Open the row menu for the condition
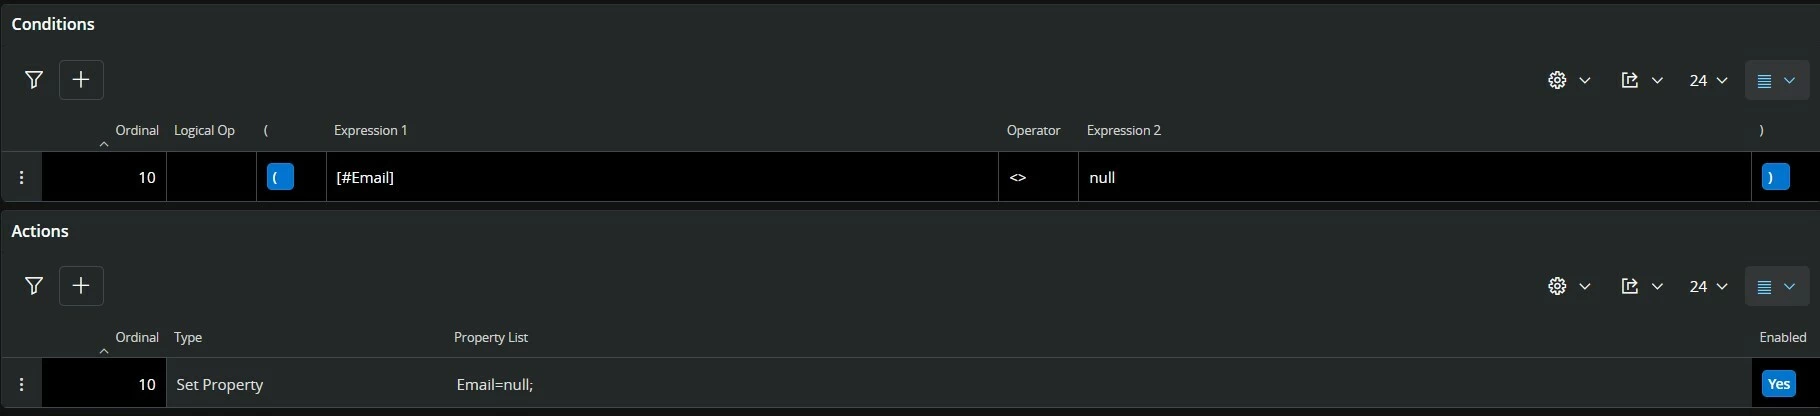Image resolution: width=1820 pixels, height=416 pixels. click(x=22, y=177)
